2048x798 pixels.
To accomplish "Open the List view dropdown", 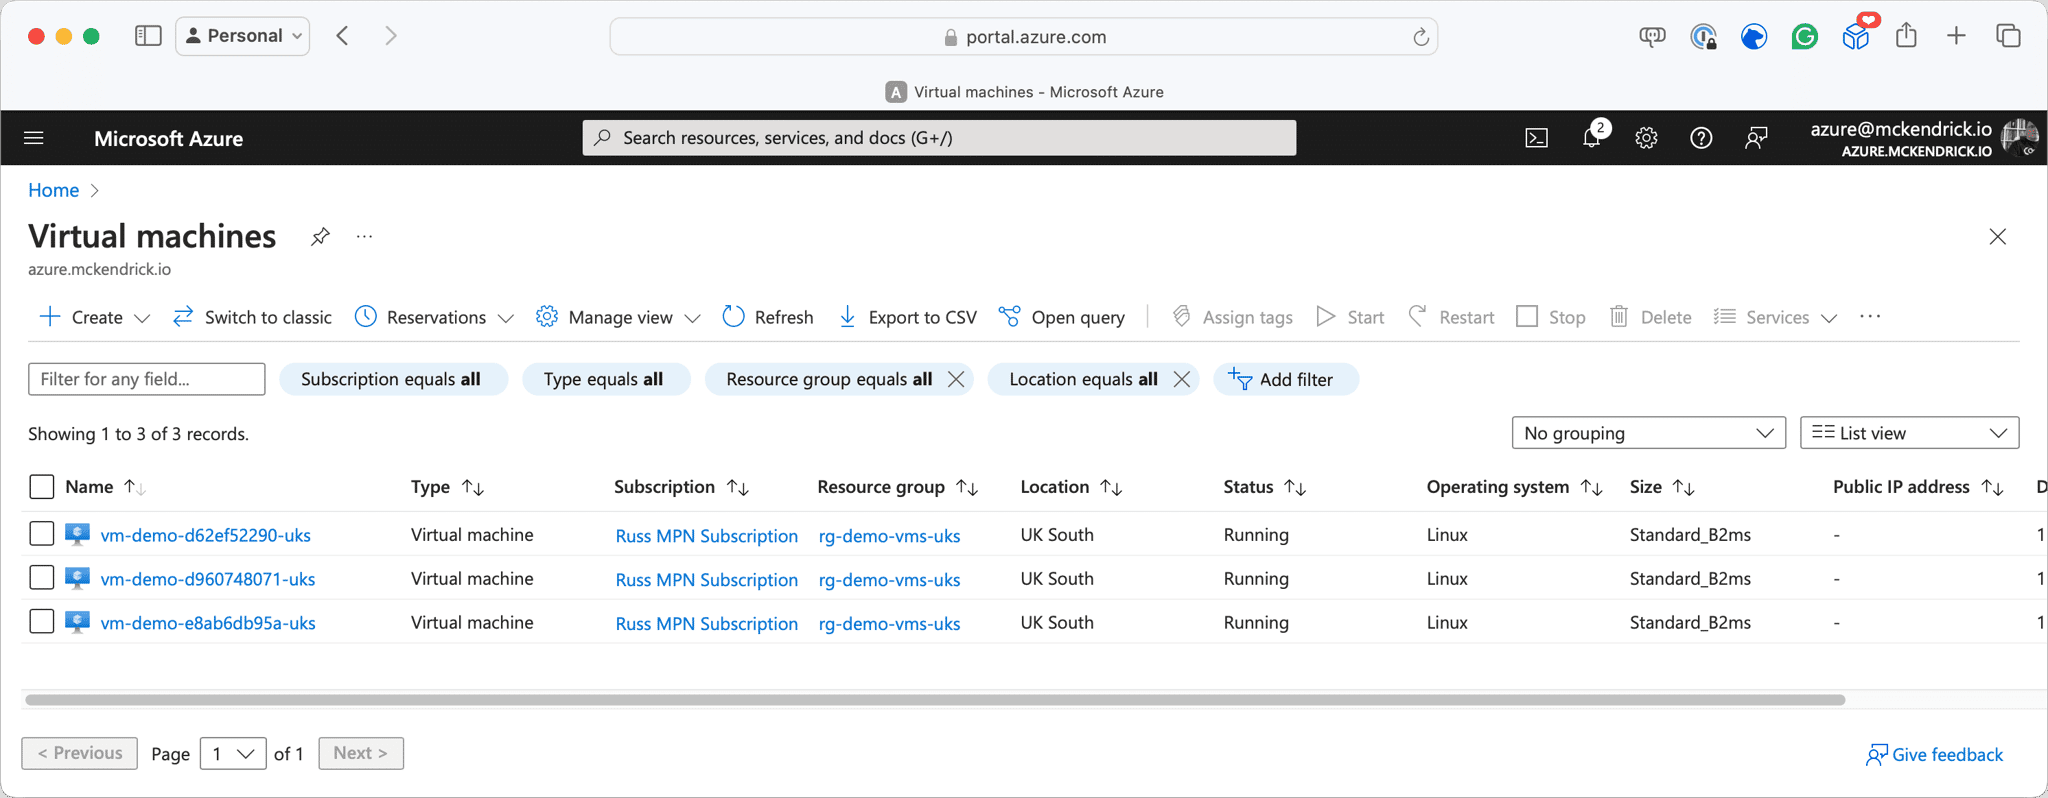I will (x=1908, y=433).
